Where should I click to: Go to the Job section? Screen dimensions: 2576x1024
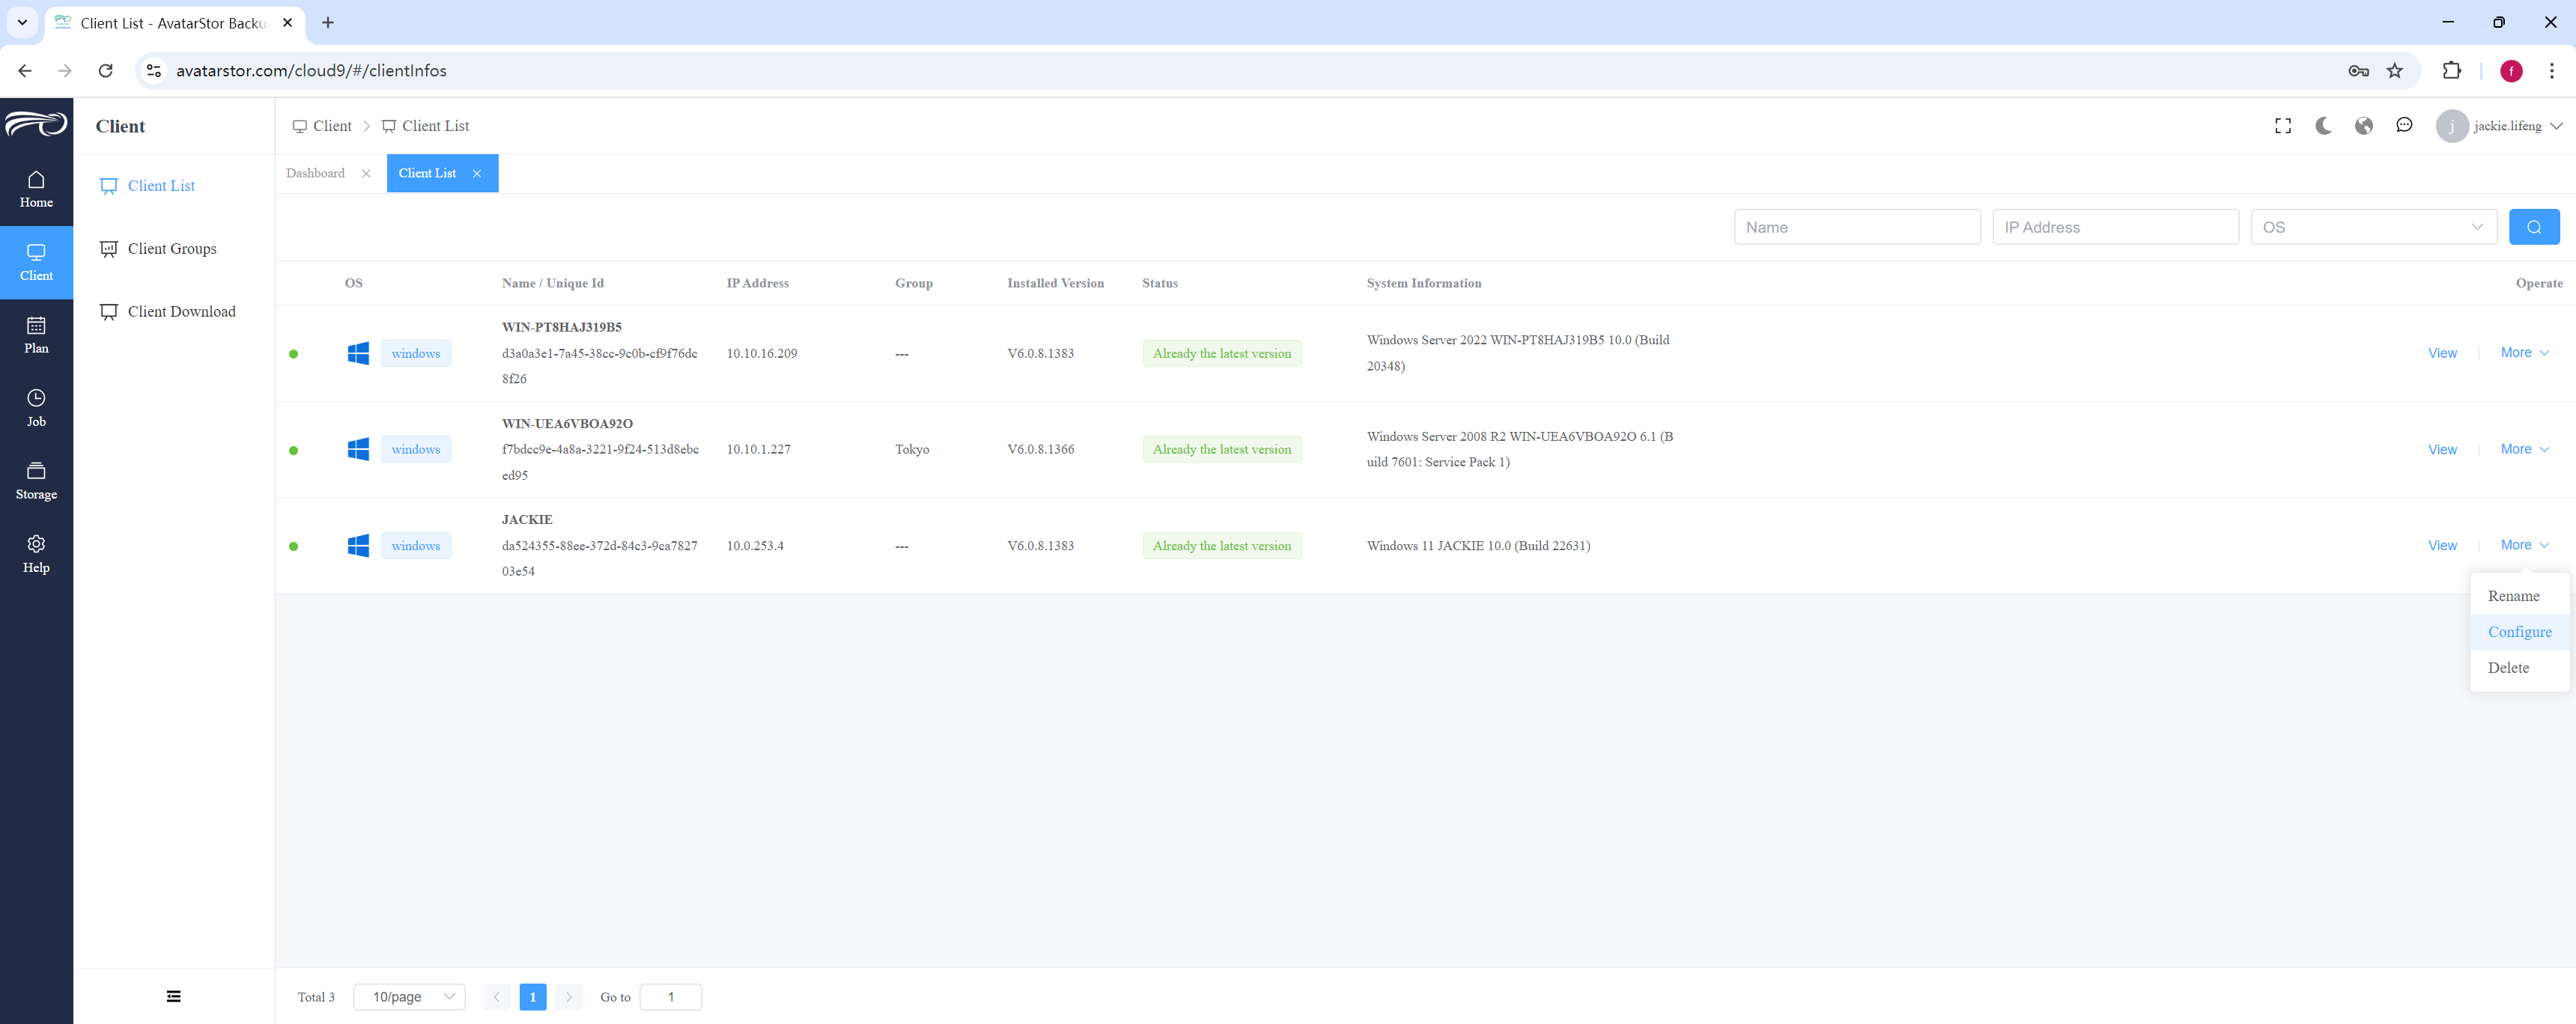(x=36, y=408)
